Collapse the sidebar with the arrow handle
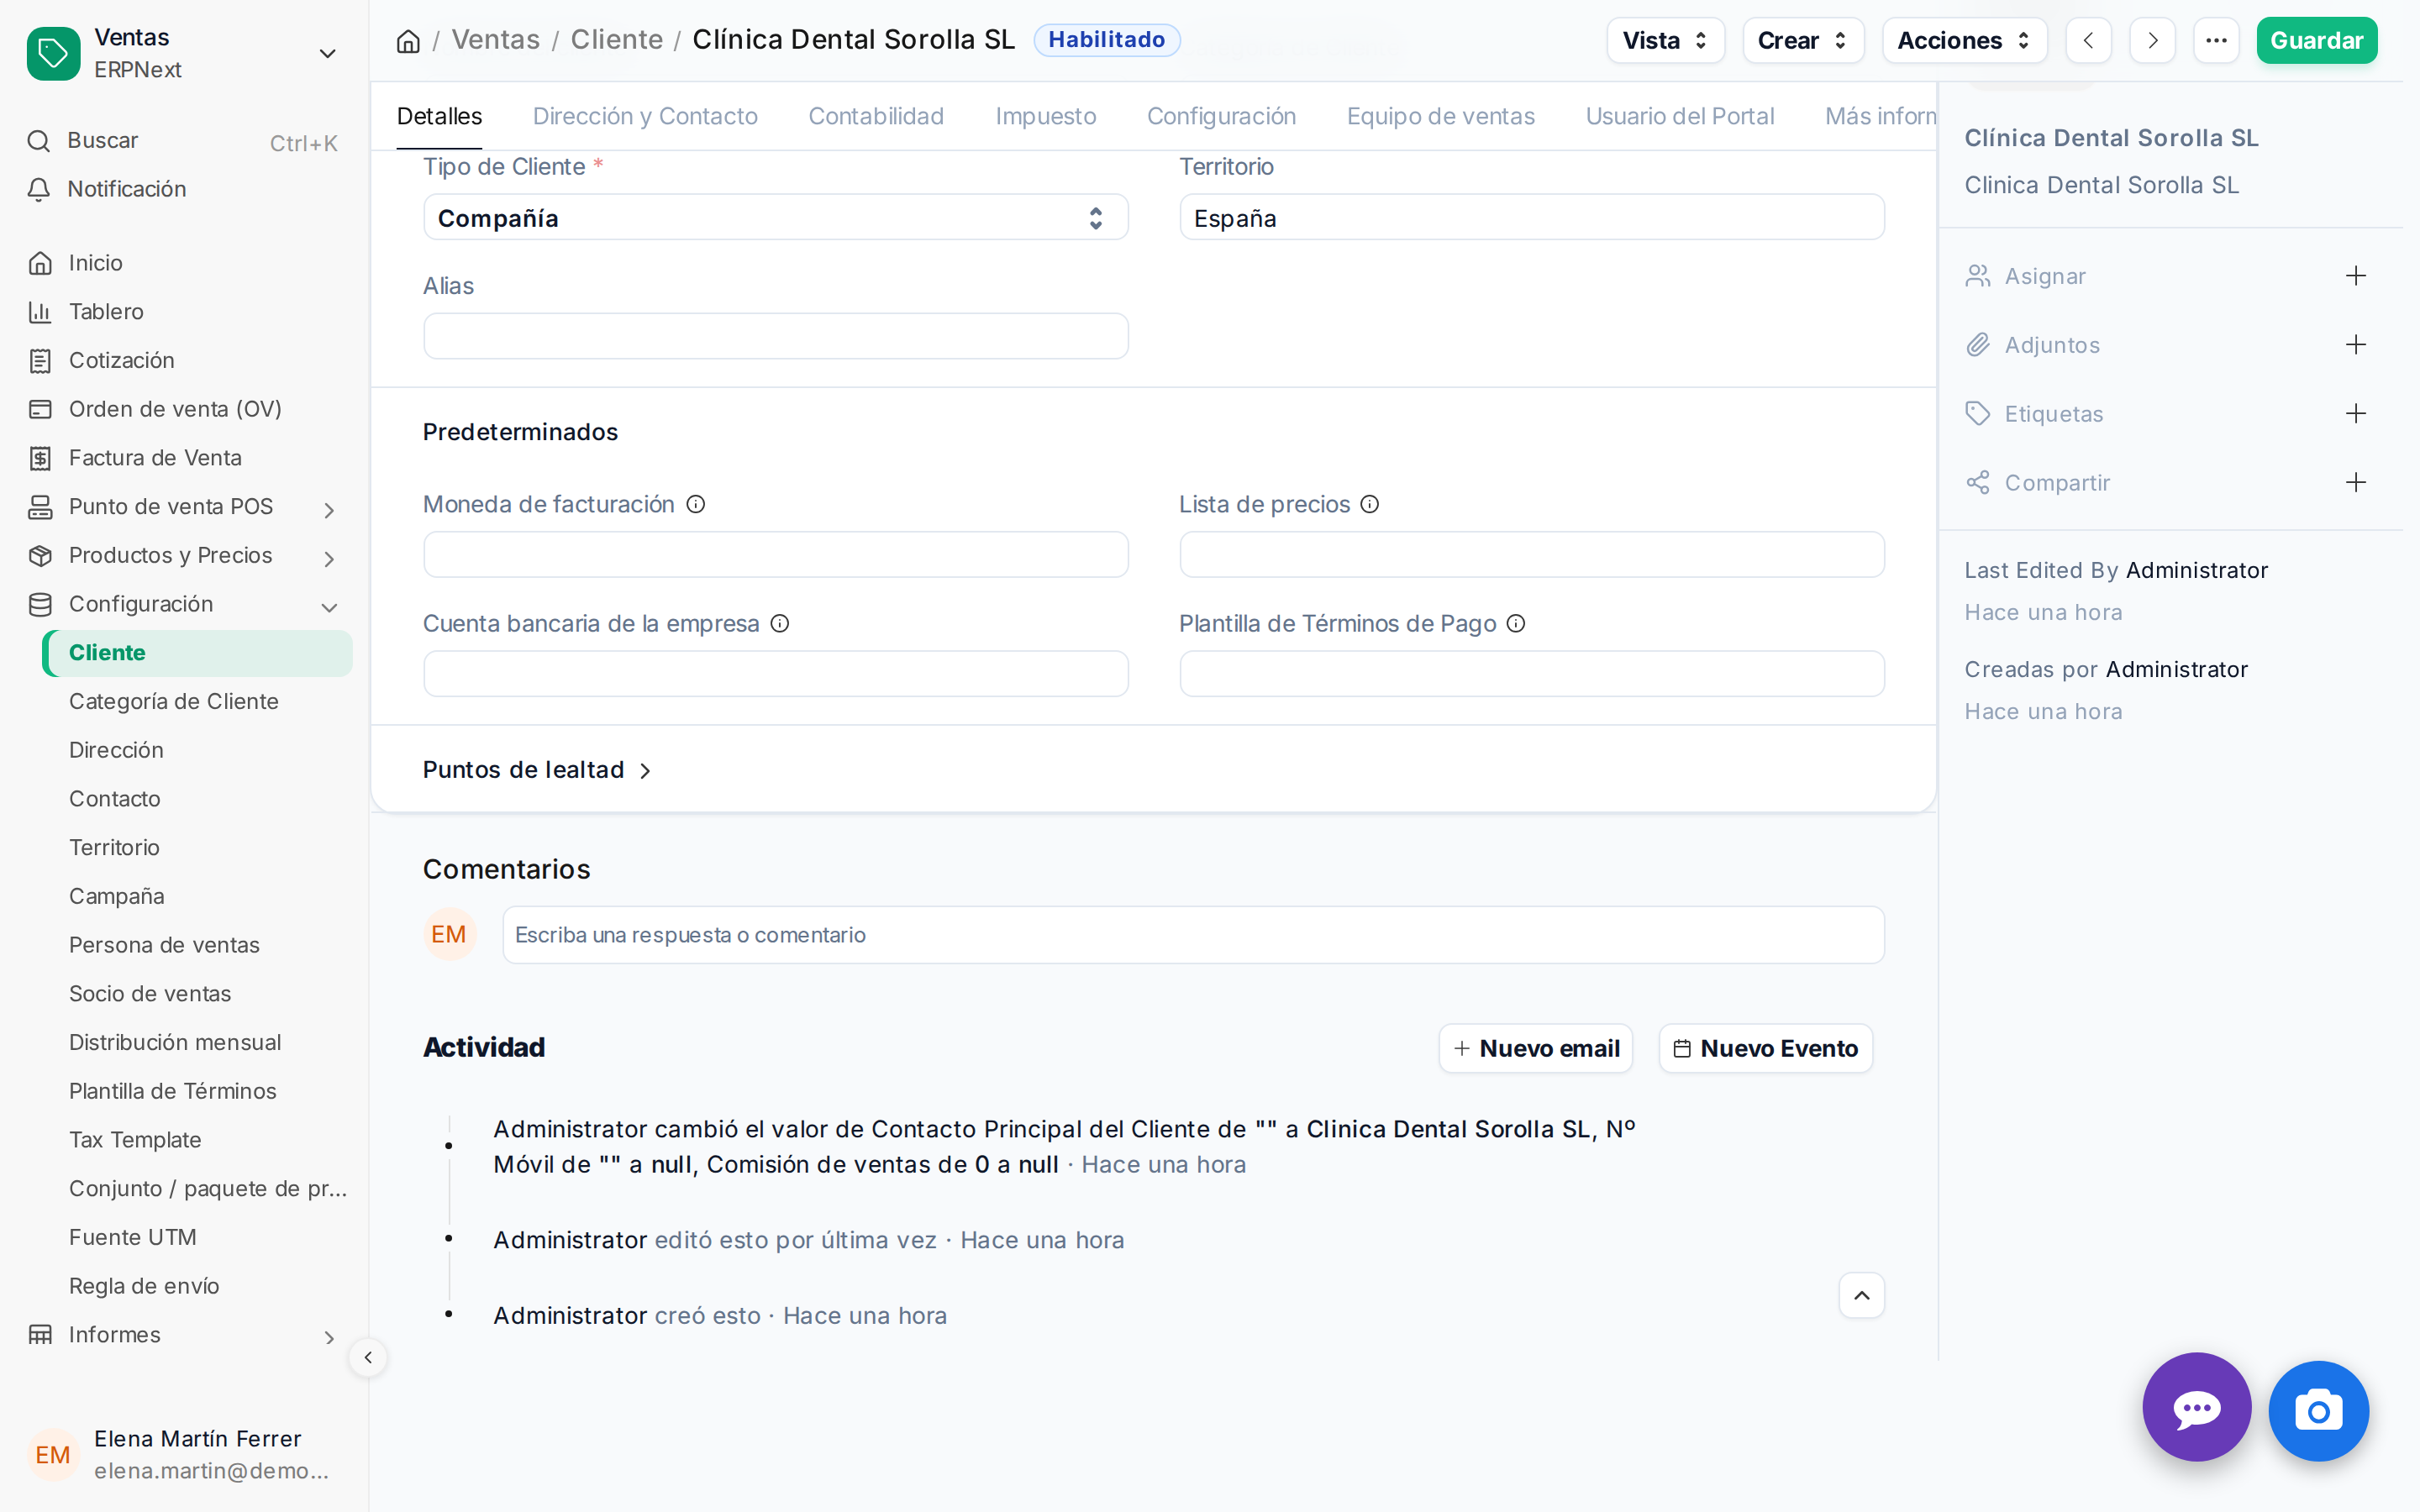Screen dimensions: 2420x1512 click(368, 1357)
